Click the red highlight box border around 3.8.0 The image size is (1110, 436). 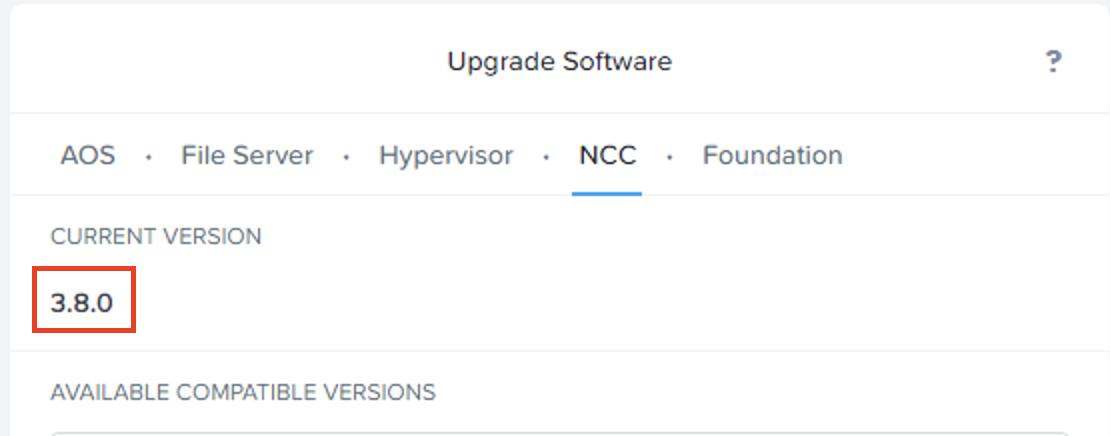(x=36, y=300)
